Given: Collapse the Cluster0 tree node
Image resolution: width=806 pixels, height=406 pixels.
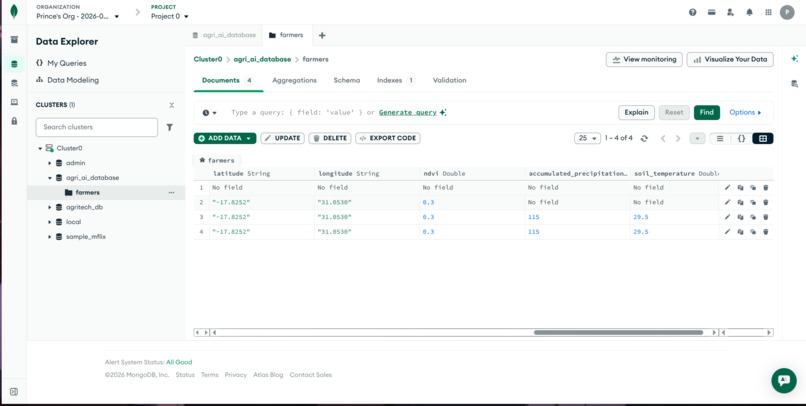Looking at the screenshot, I should click(x=40, y=149).
